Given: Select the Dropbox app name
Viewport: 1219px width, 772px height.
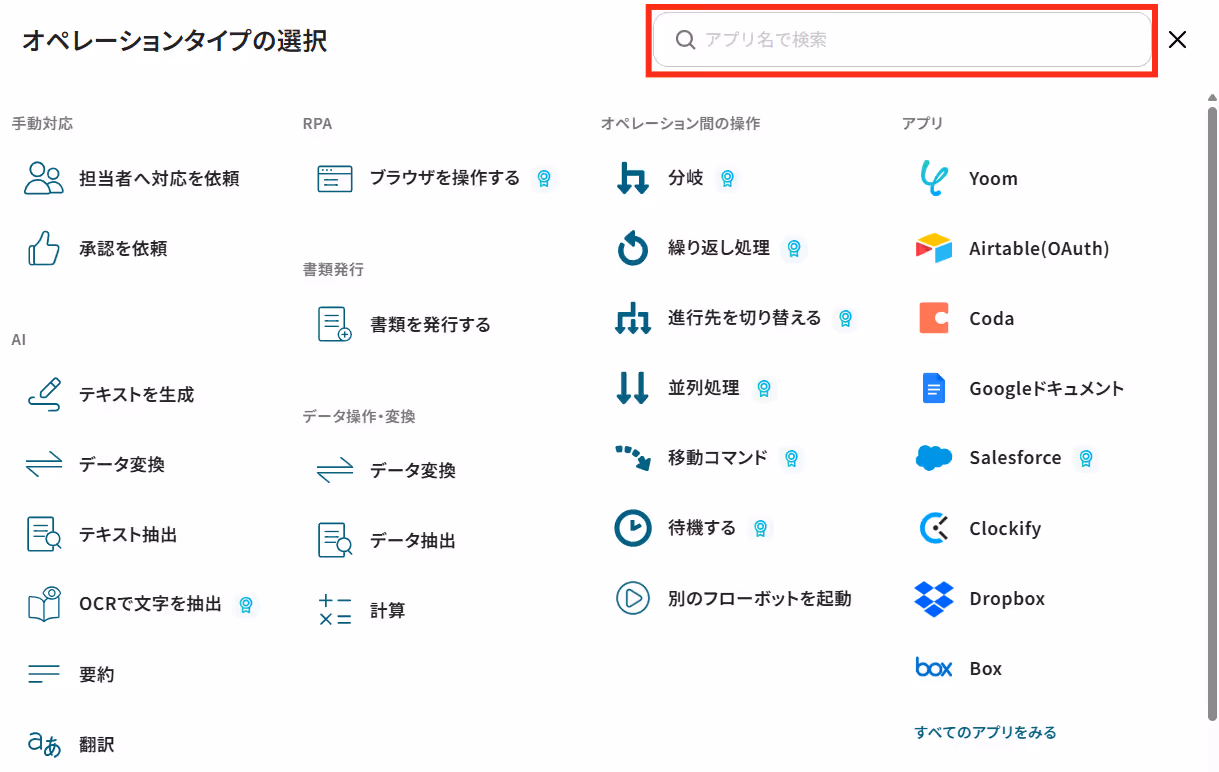Looking at the screenshot, I should pyautogui.click(x=1007, y=599).
